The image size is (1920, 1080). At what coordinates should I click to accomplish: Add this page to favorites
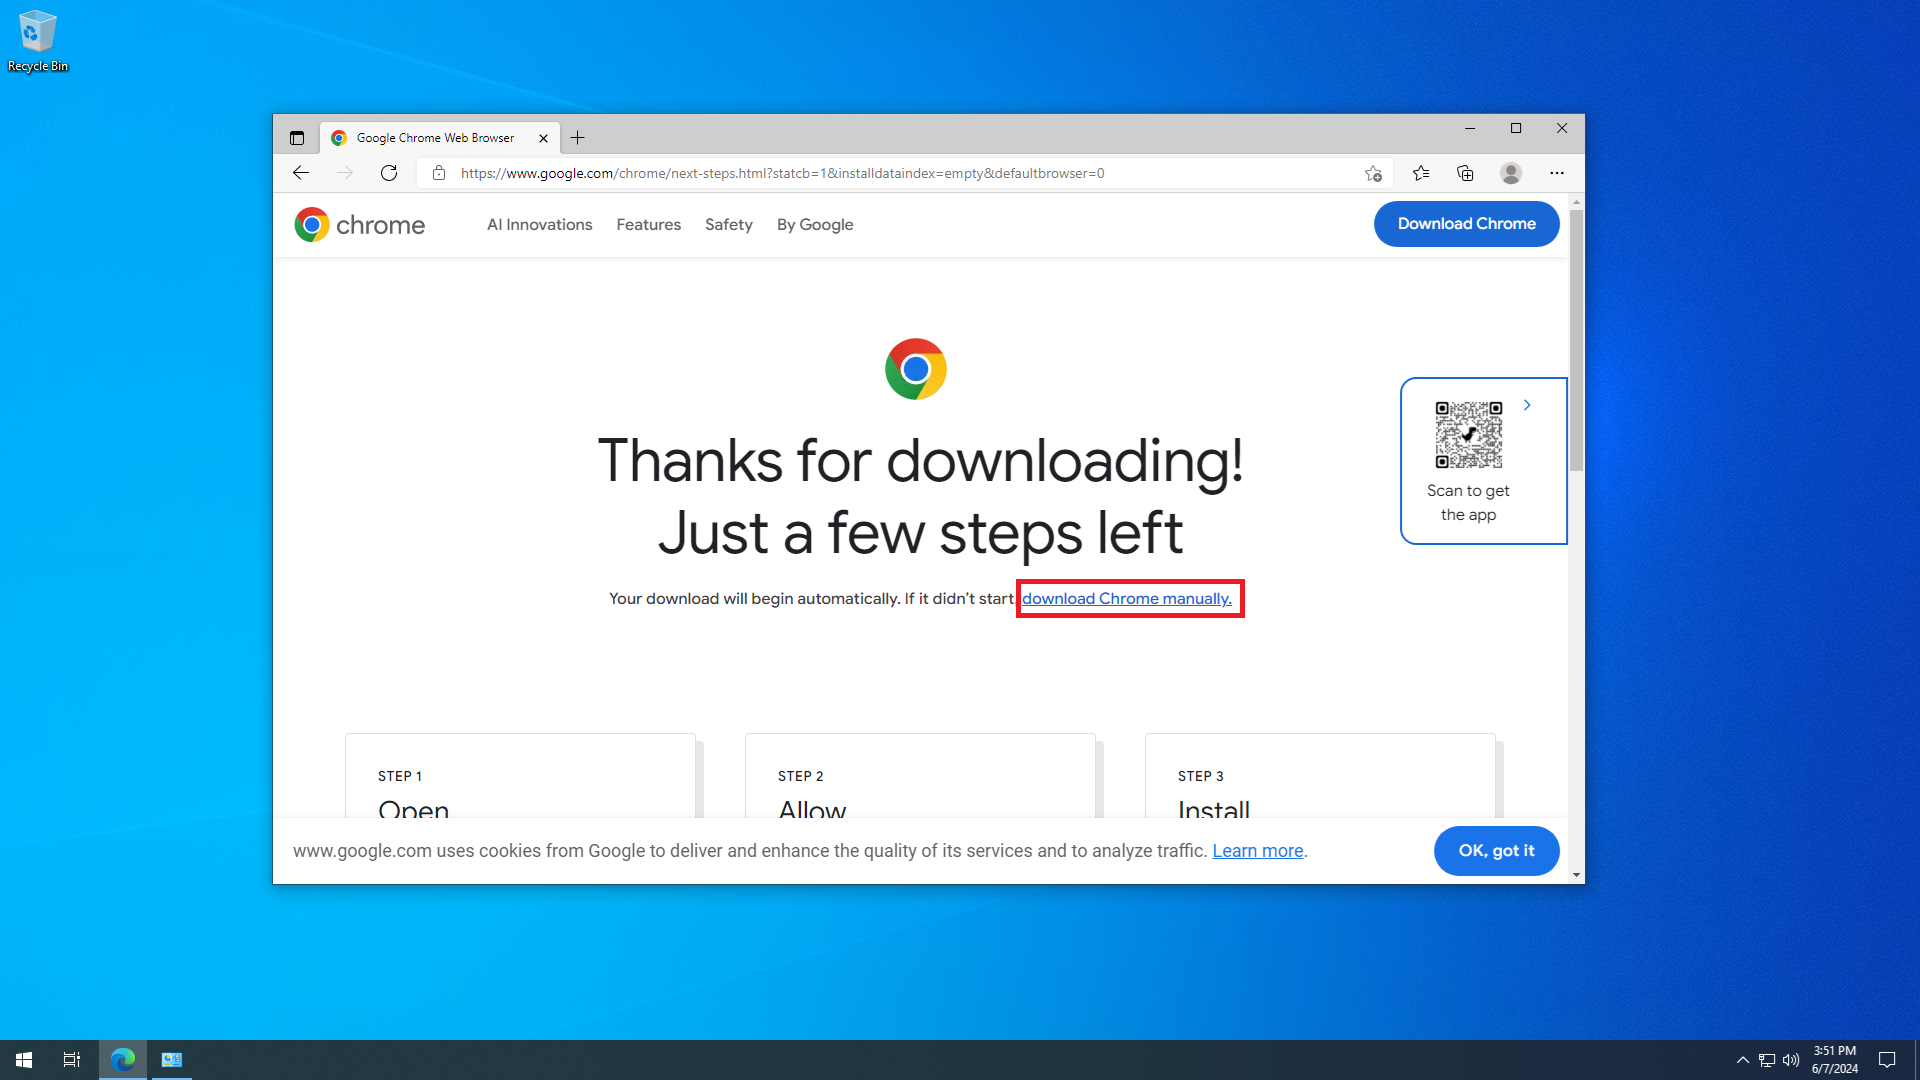coord(1373,173)
